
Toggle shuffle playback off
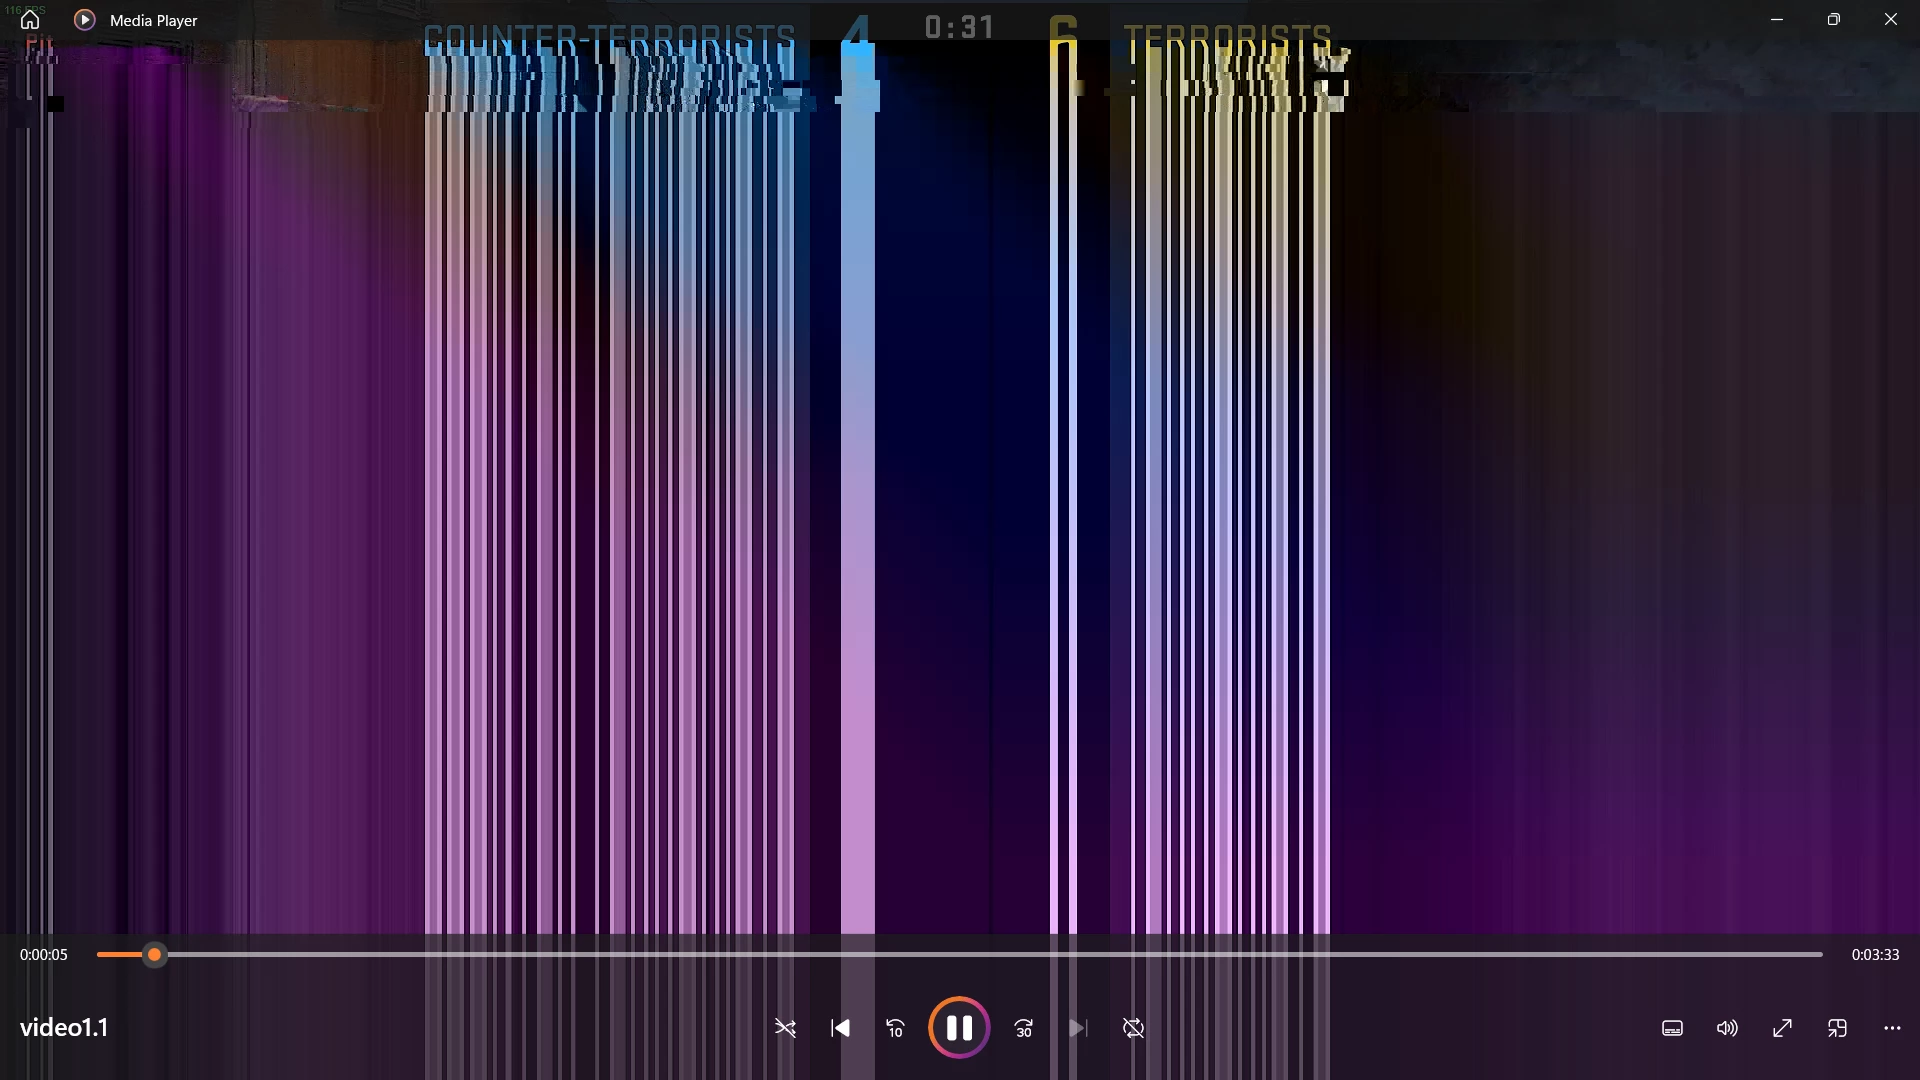pyautogui.click(x=785, y=1028)
